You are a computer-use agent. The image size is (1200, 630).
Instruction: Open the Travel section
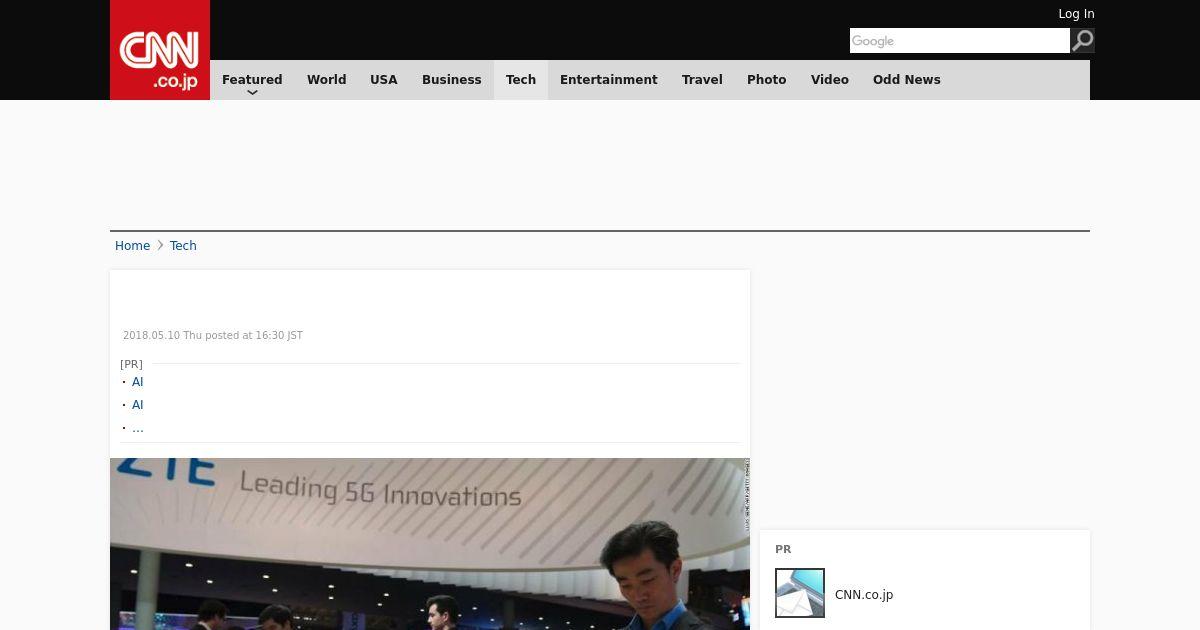(702, 80)
